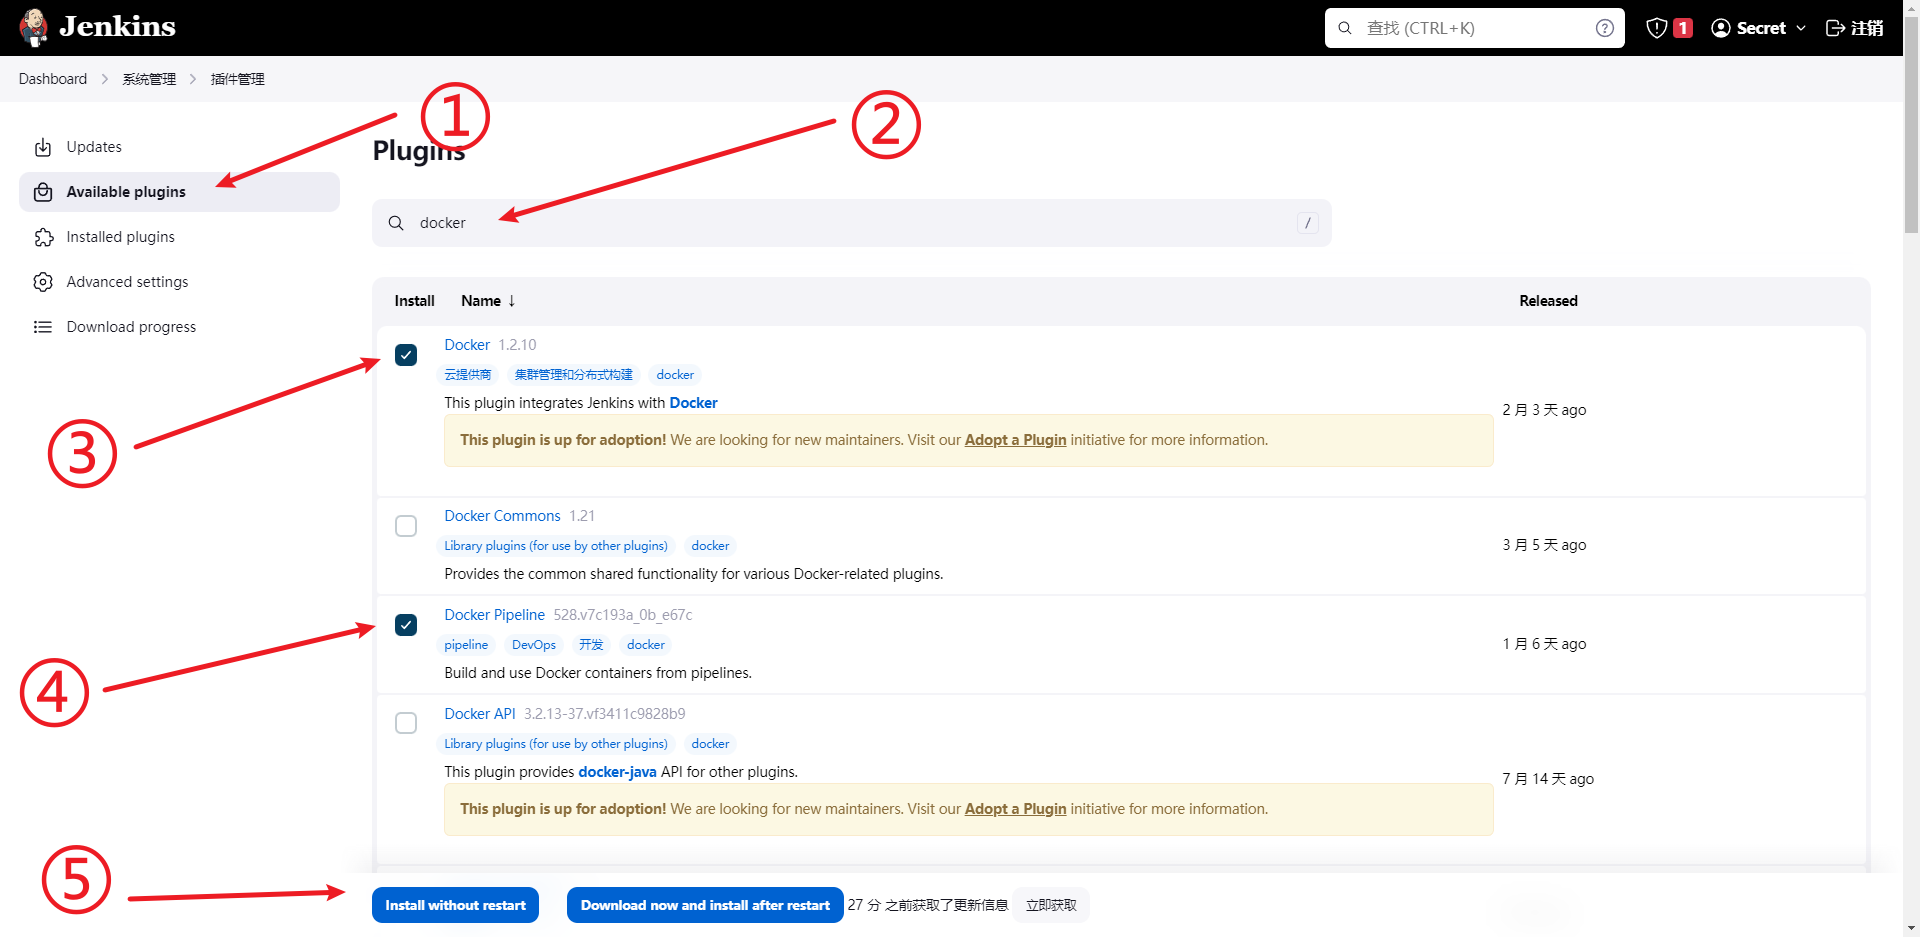The height and width of the screenshot is (937, 1920).
Task: Click the 注销 logout link
Action: [x=1855, y=28]
